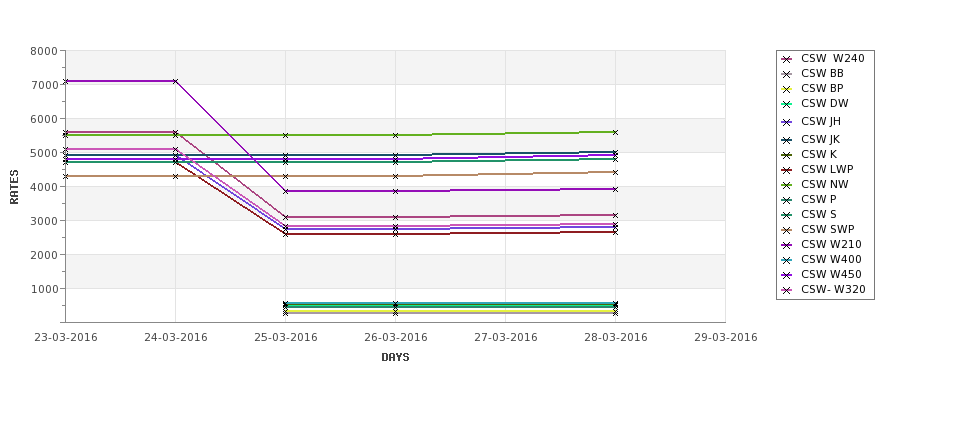Screen dimensions: 975x429
Task: Click the CSW K legend color marker
Action: [x=787, y=155]
